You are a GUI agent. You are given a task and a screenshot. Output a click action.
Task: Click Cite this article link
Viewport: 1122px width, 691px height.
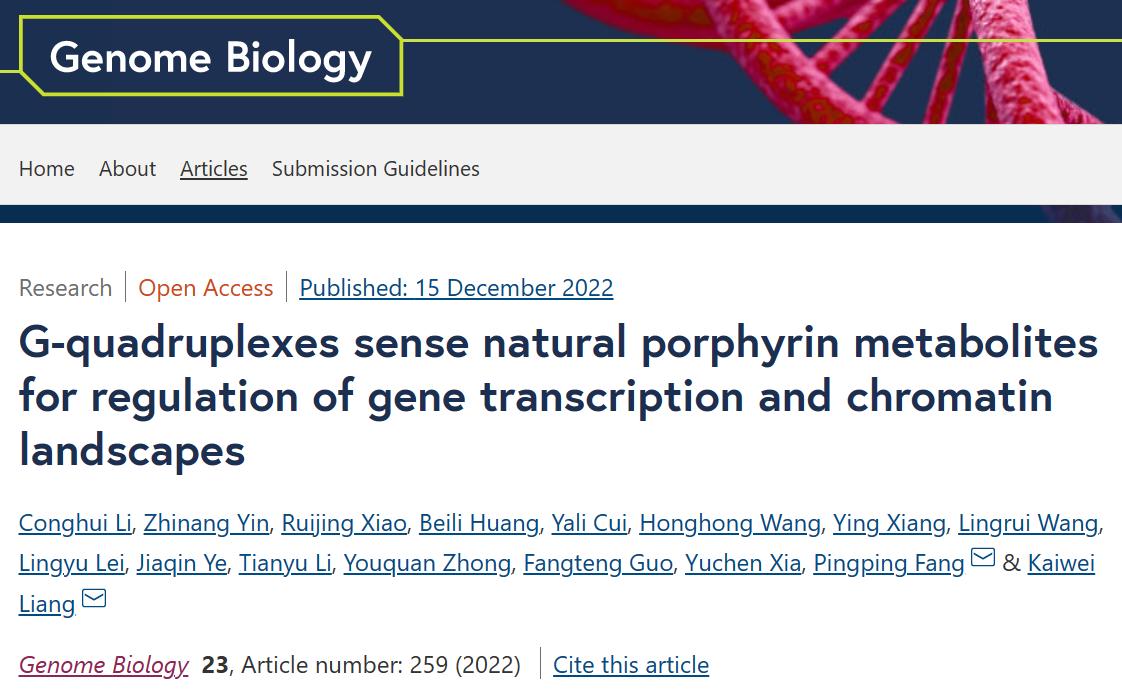(x=631, y=665)
